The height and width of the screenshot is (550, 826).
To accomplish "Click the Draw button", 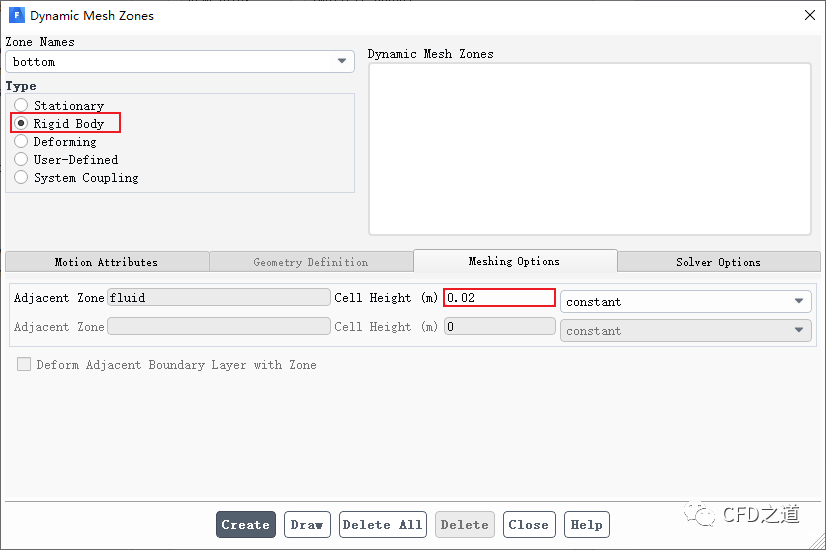I will click(307, 524).
